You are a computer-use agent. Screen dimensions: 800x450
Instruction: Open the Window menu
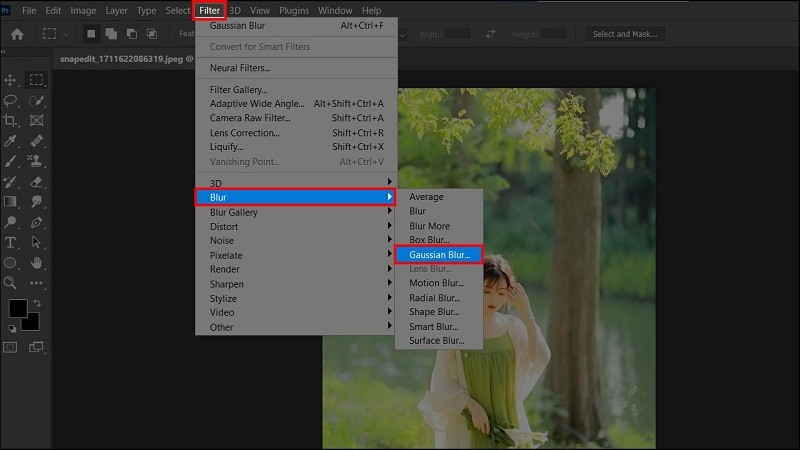[x=335, y=10]
